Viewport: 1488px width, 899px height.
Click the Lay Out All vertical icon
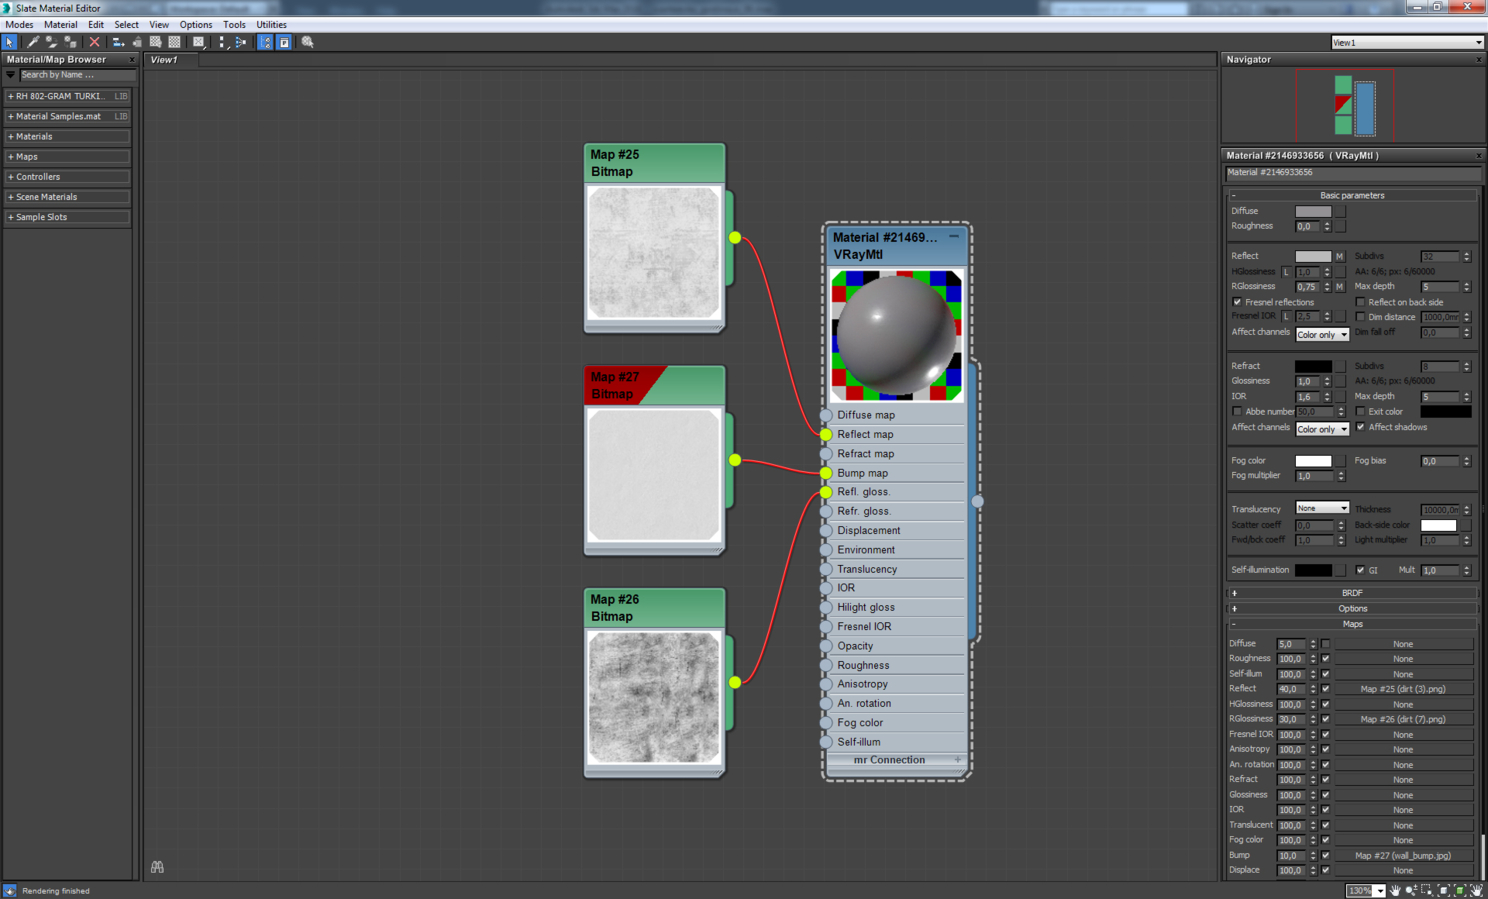pos(222,42)
